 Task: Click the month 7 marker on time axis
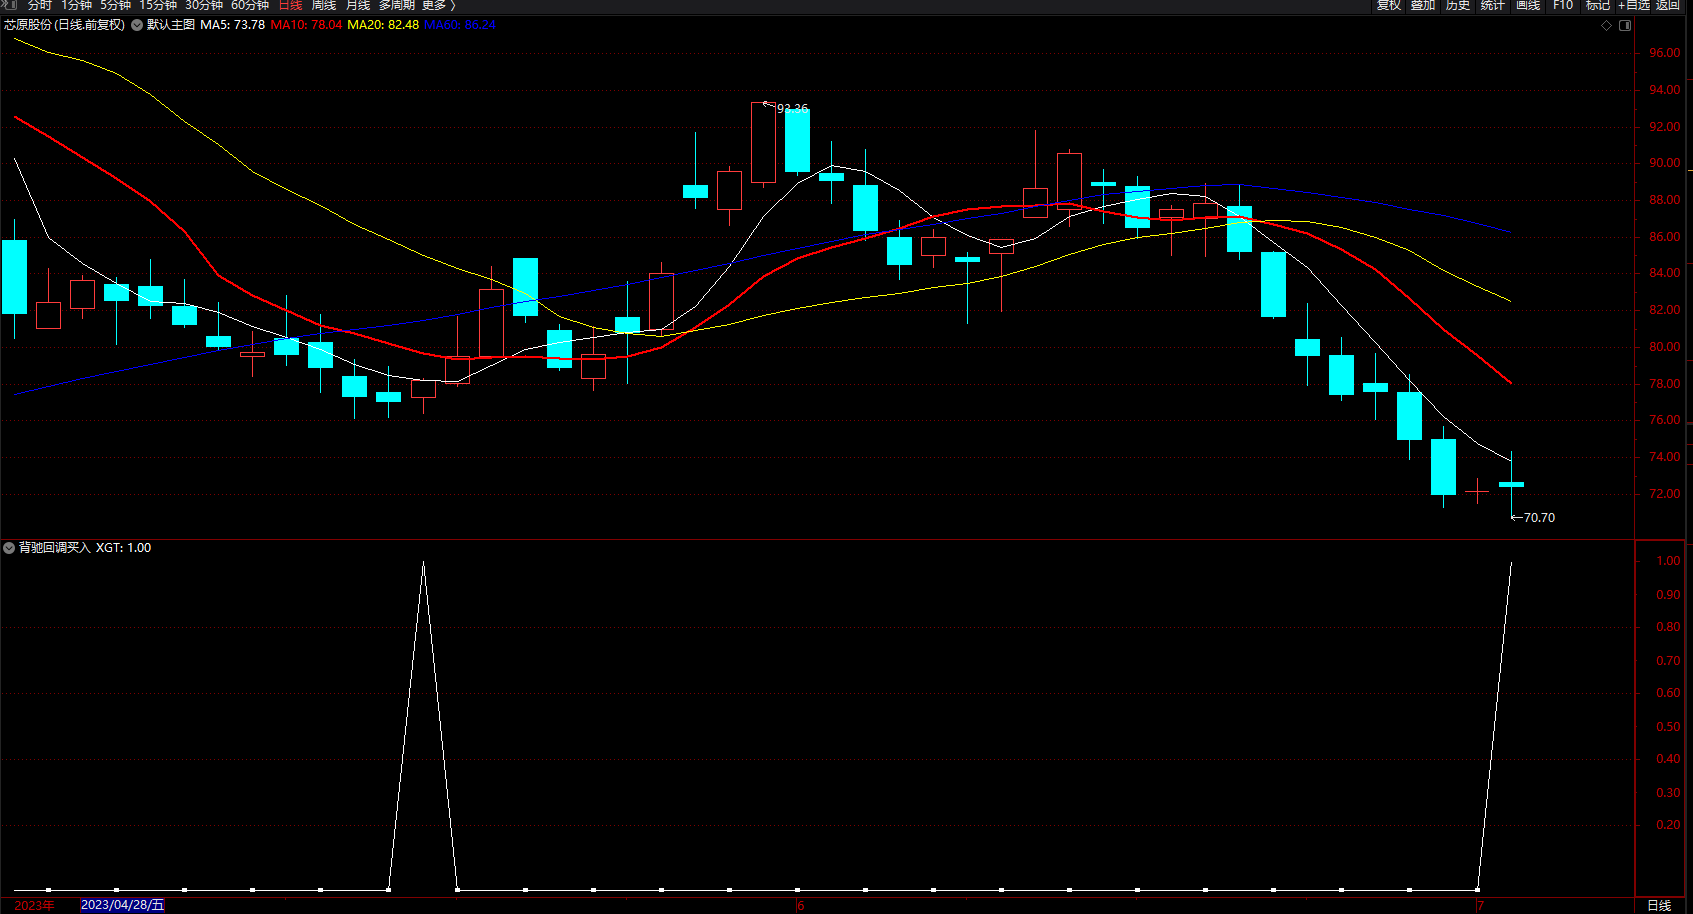click(1480, 906)
